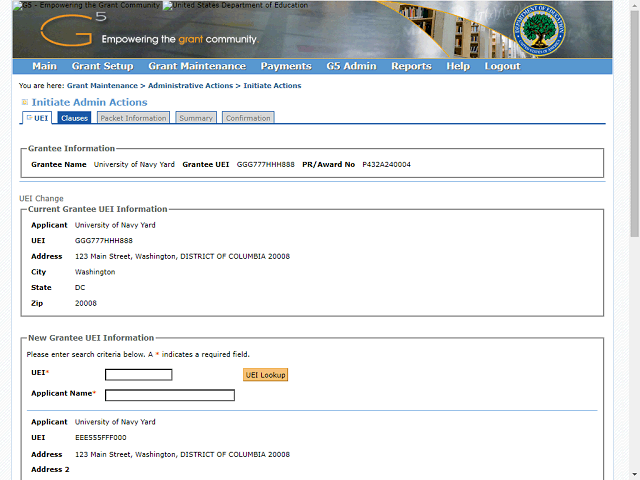This screenshot has width=640, height=480.
Task: Click the current Zip value 20008
Action: click(x=86, y=303)
